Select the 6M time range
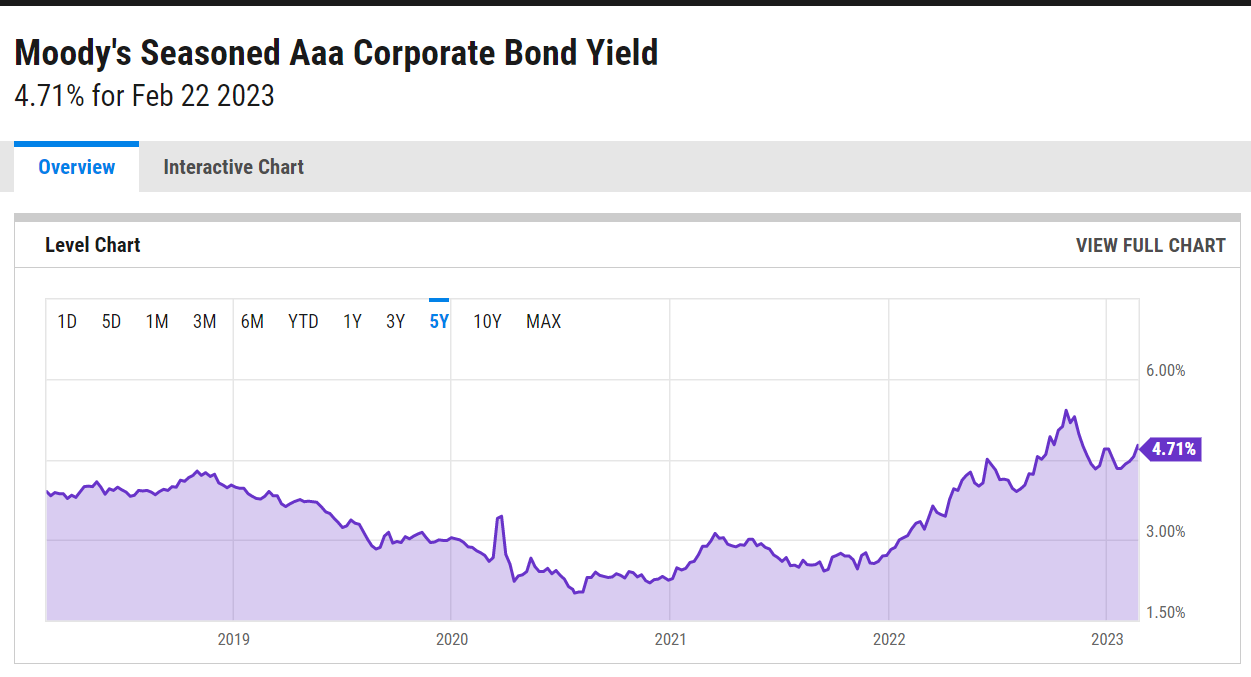 (252, 321)
